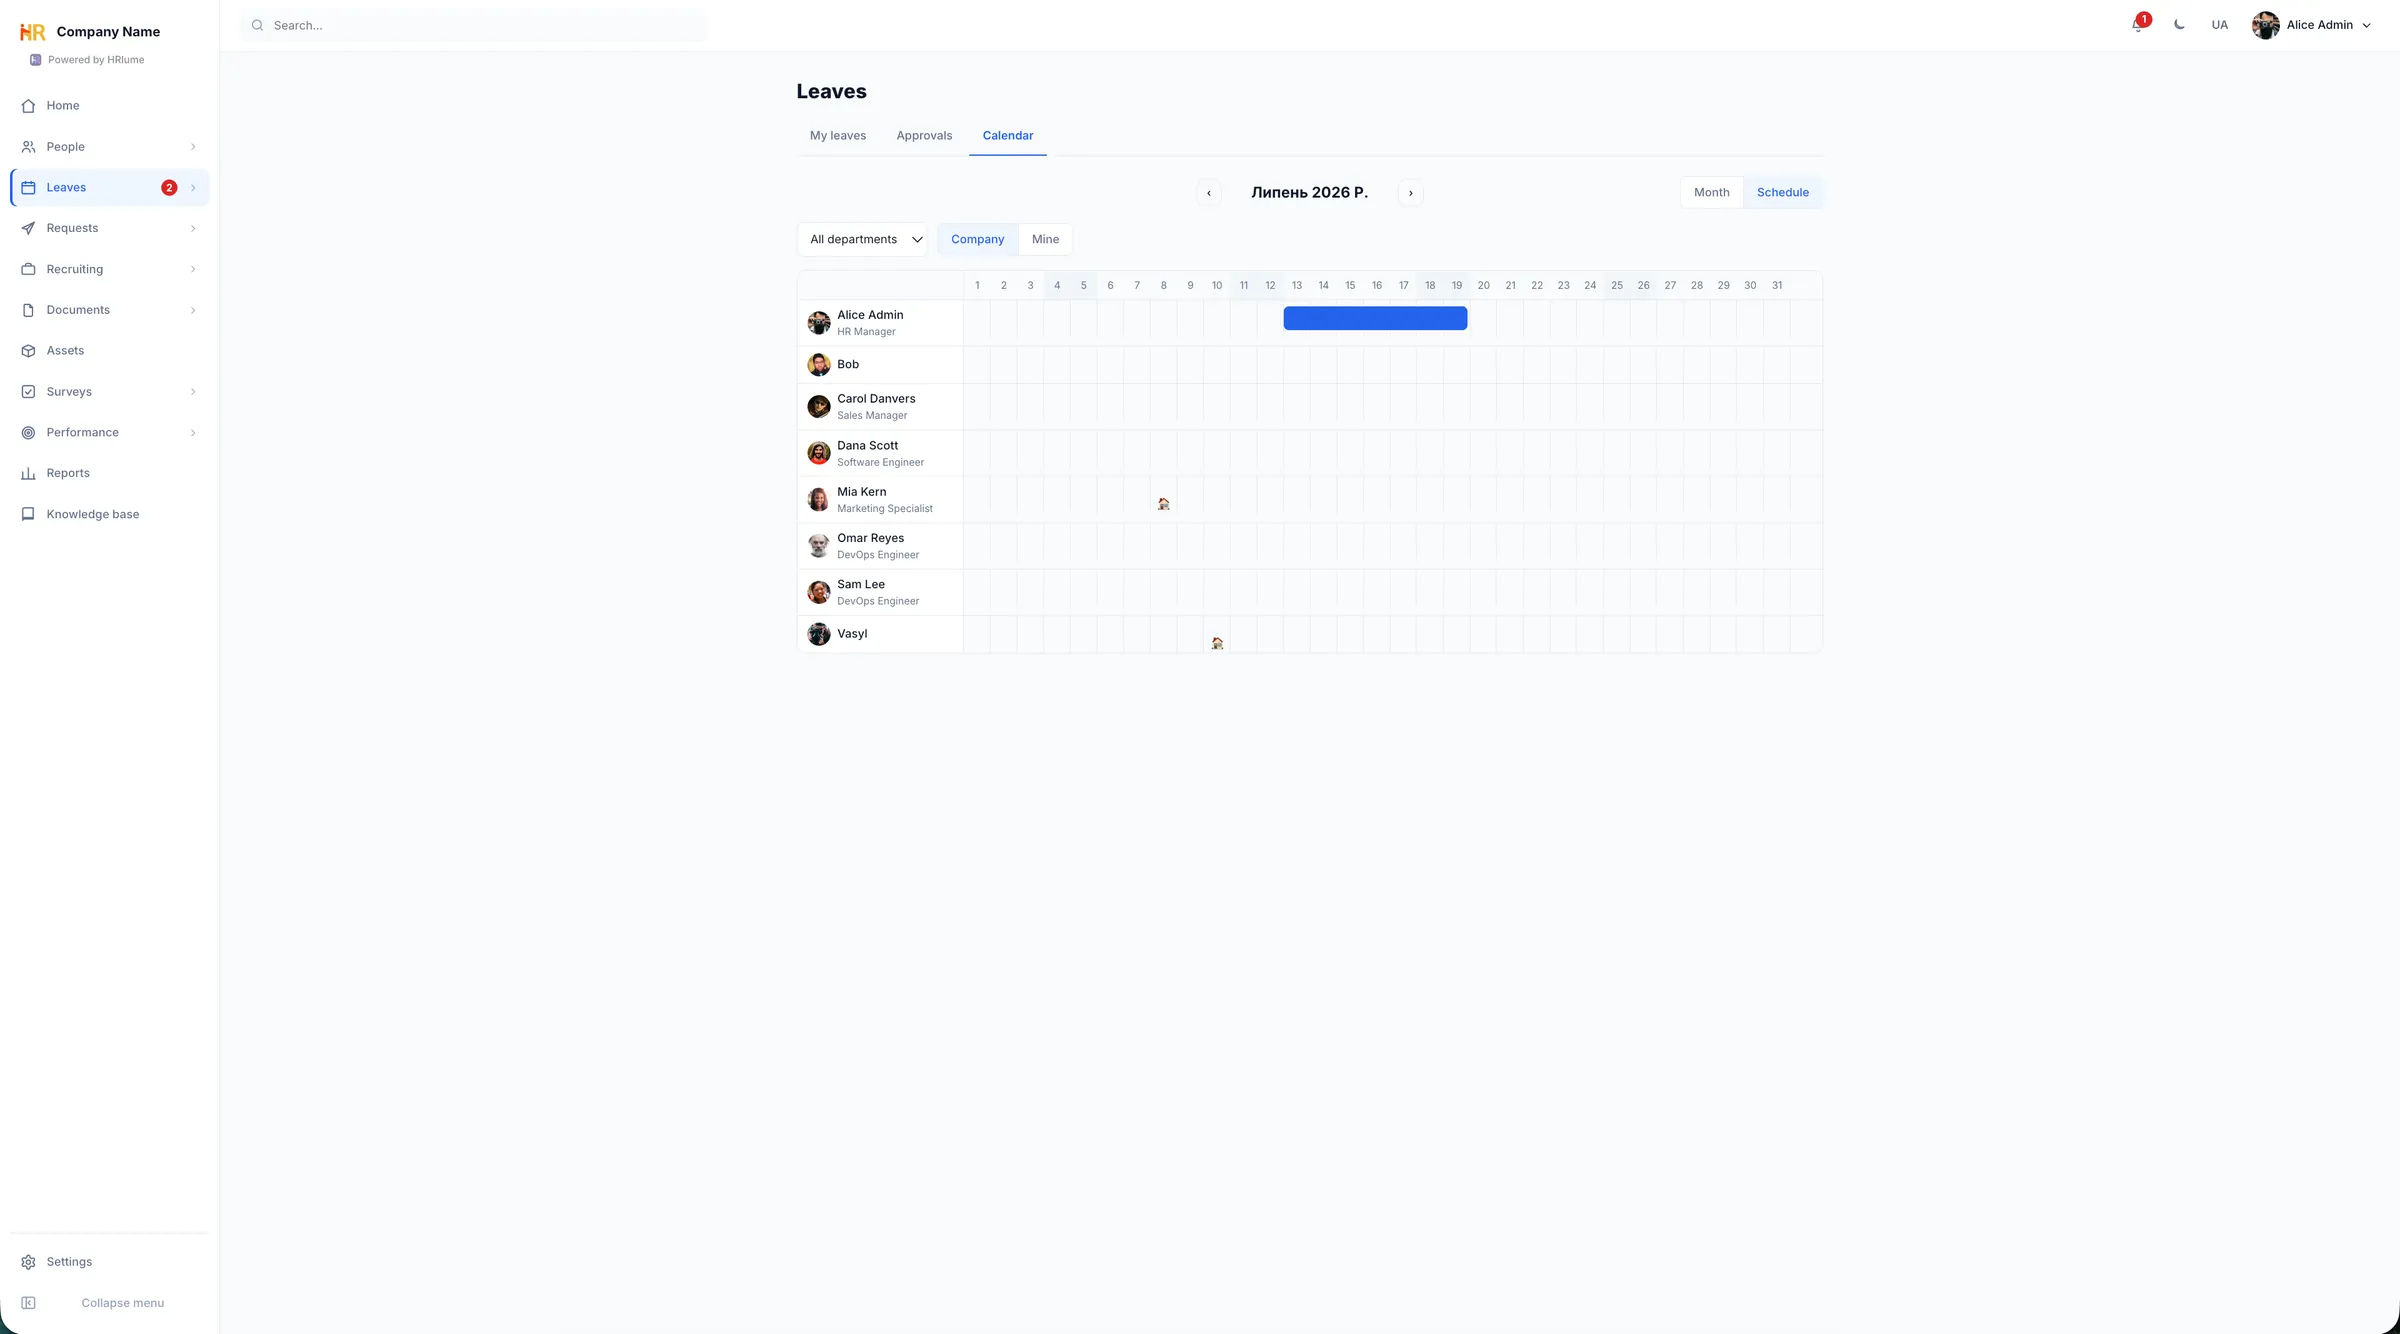Click Mia Kern's home-office icon on day 8

[x=1164, y=504]
